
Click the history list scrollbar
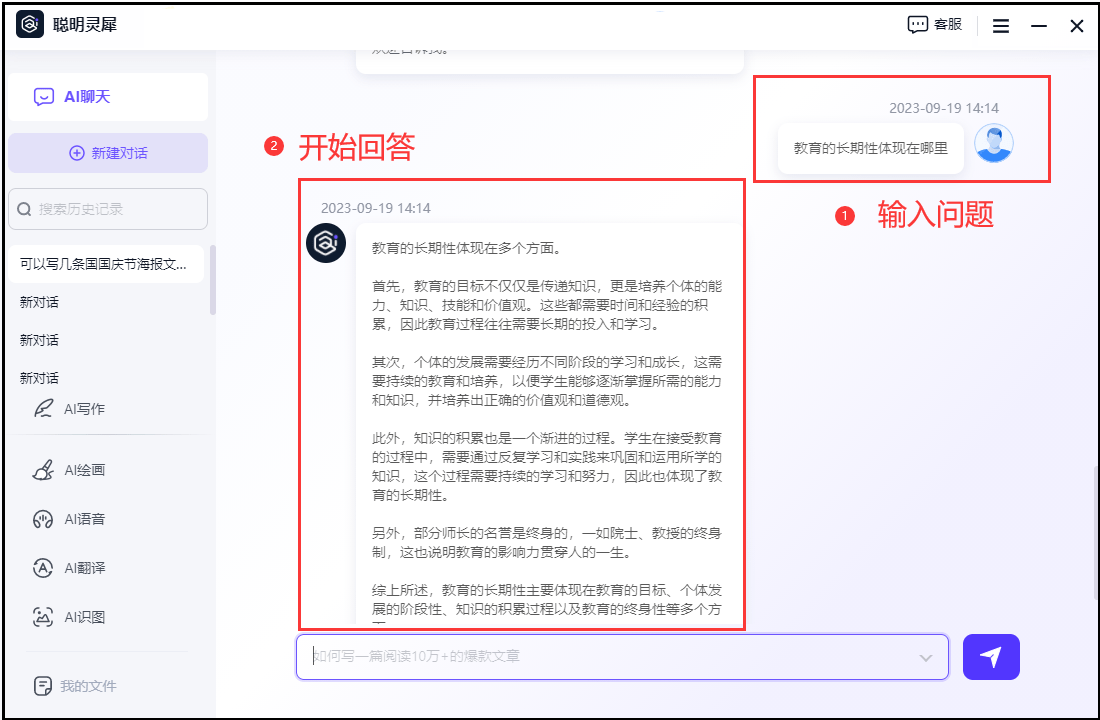click(x=212, y=290)
